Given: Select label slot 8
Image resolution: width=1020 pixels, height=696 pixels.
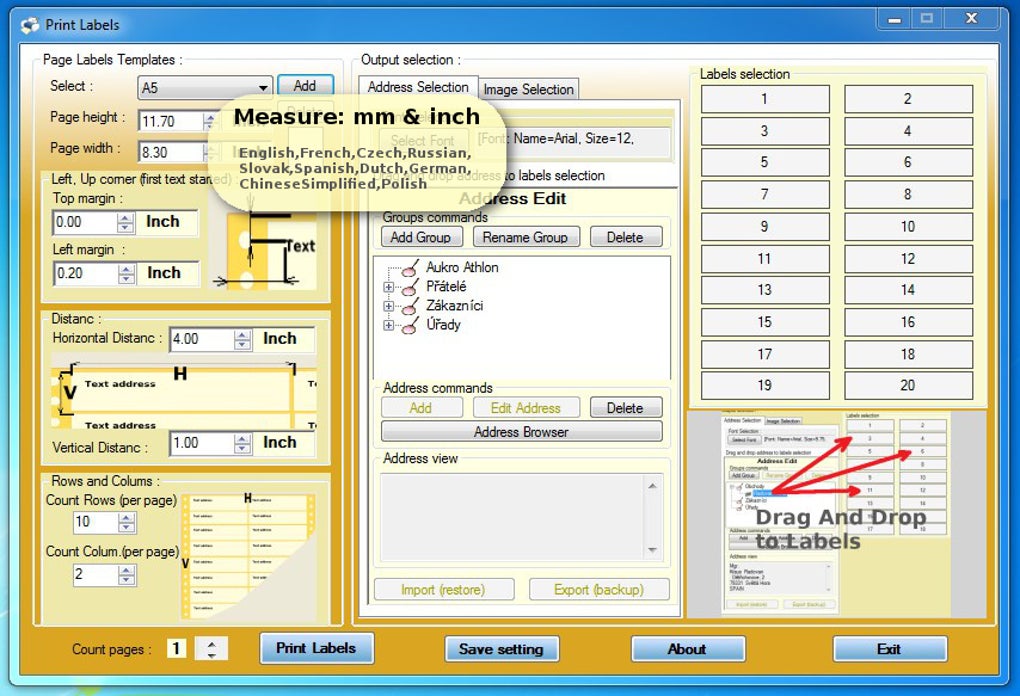Looking at the screenshot, I should point(908,194).
